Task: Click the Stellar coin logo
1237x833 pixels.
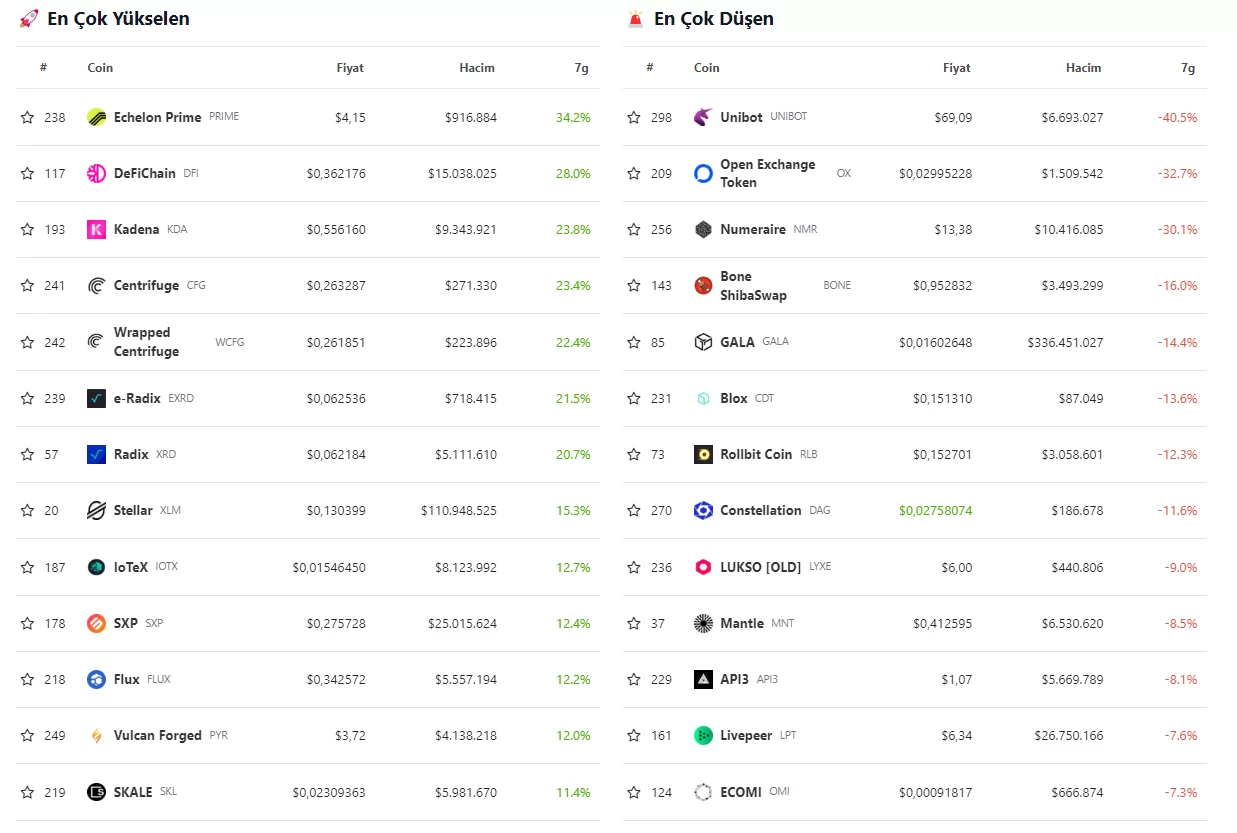Action: click(x=96, y=510)
